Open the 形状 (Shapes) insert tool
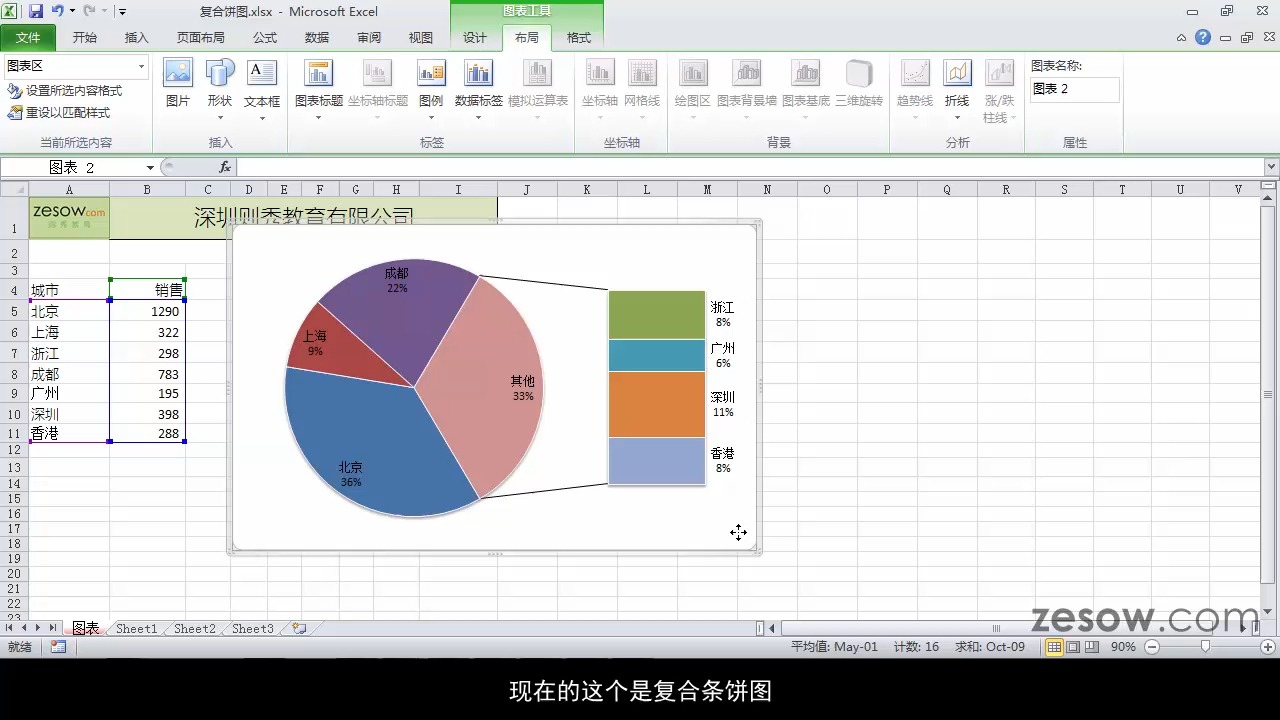The height and width of the screenshot is (720, 1280). tap(220, 90)
